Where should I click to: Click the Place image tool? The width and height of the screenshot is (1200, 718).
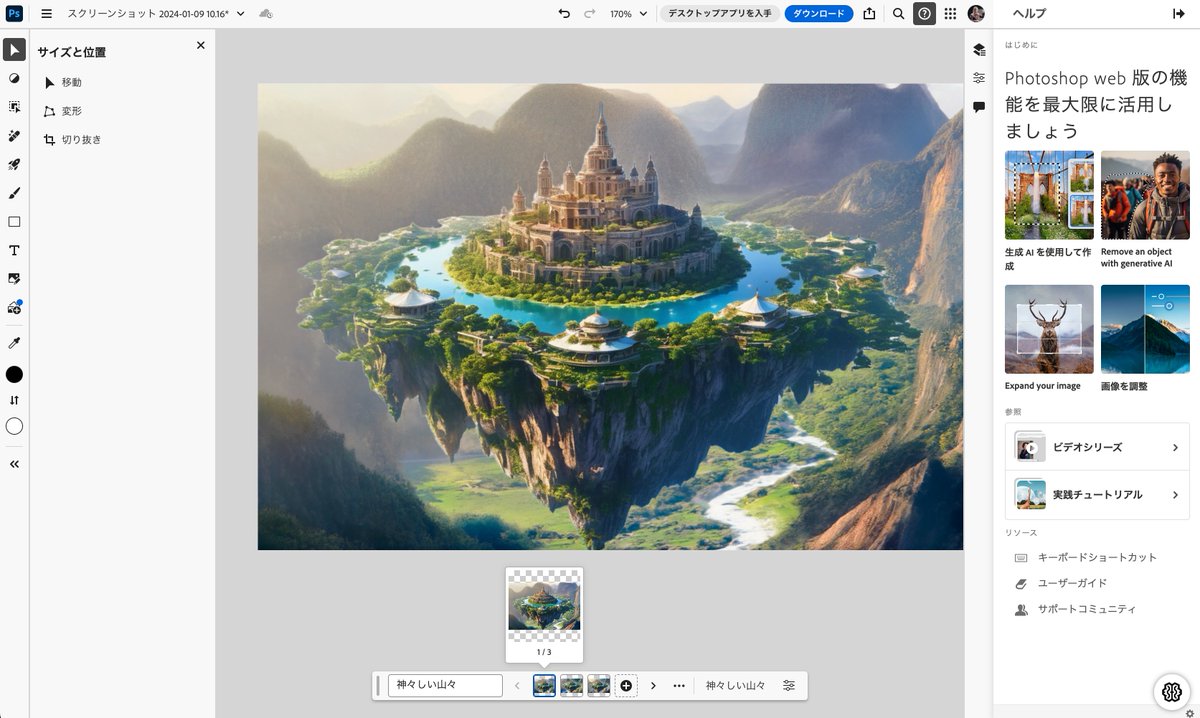(14, 278)
